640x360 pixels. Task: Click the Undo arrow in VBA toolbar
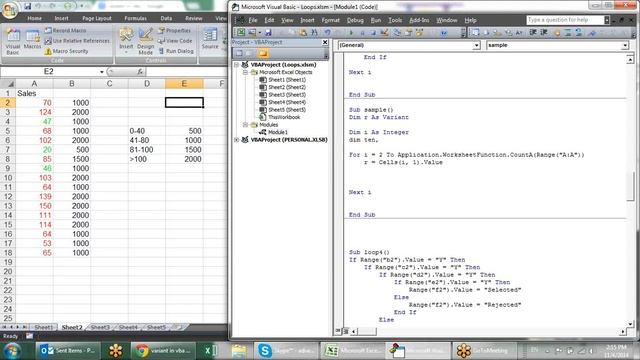tap(327, 33)
